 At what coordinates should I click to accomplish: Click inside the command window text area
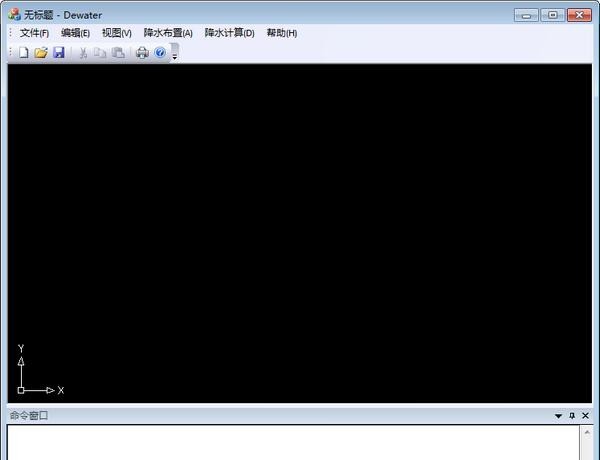click(293, 442)
